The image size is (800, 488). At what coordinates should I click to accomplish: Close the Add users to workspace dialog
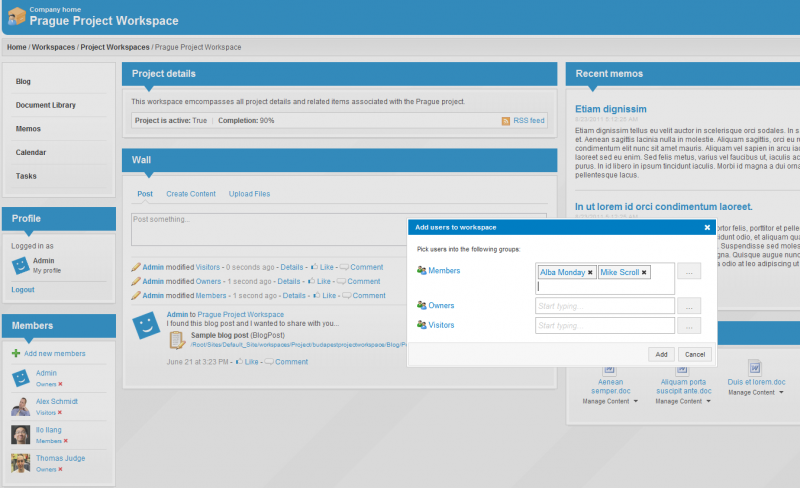[707, 228]
